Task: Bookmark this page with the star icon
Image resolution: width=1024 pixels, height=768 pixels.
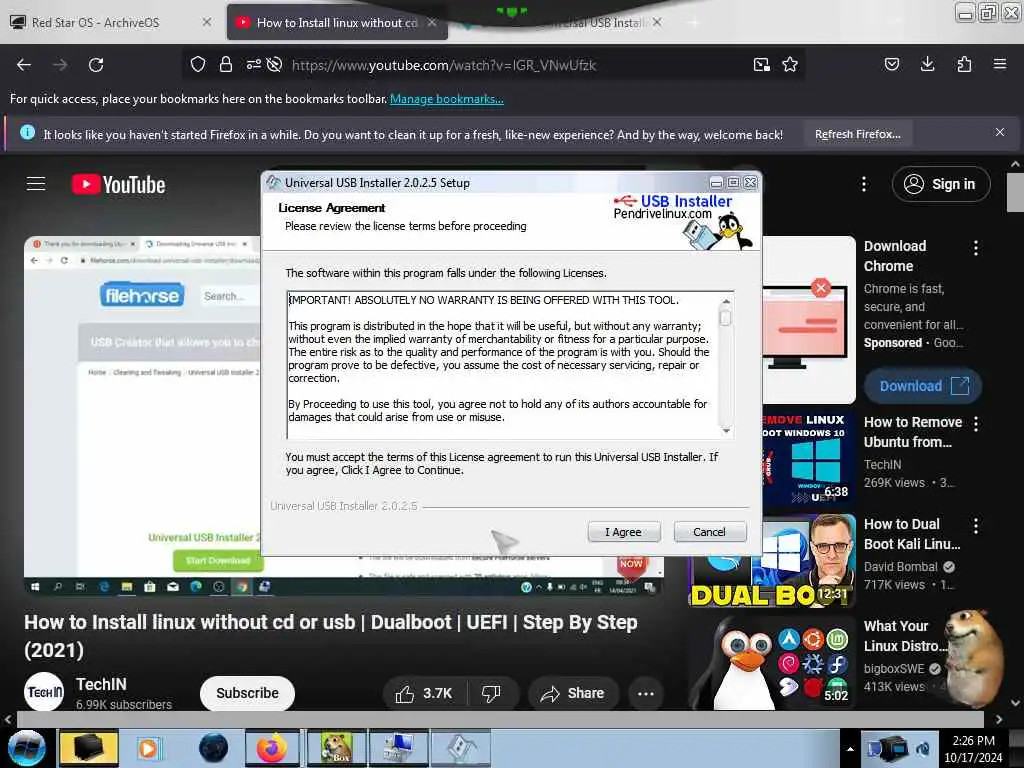Action: [x=790, y=65]
